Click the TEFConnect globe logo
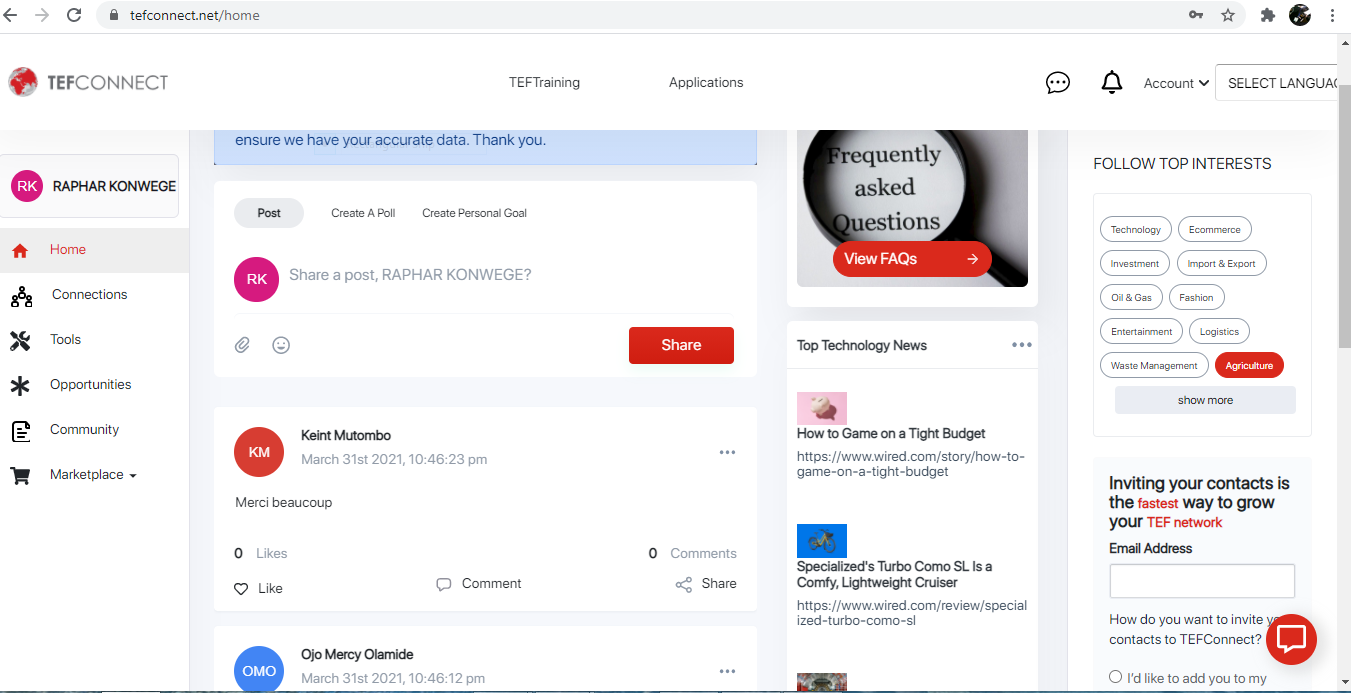This screenshot has width=1351, height=693. (23, 82)
